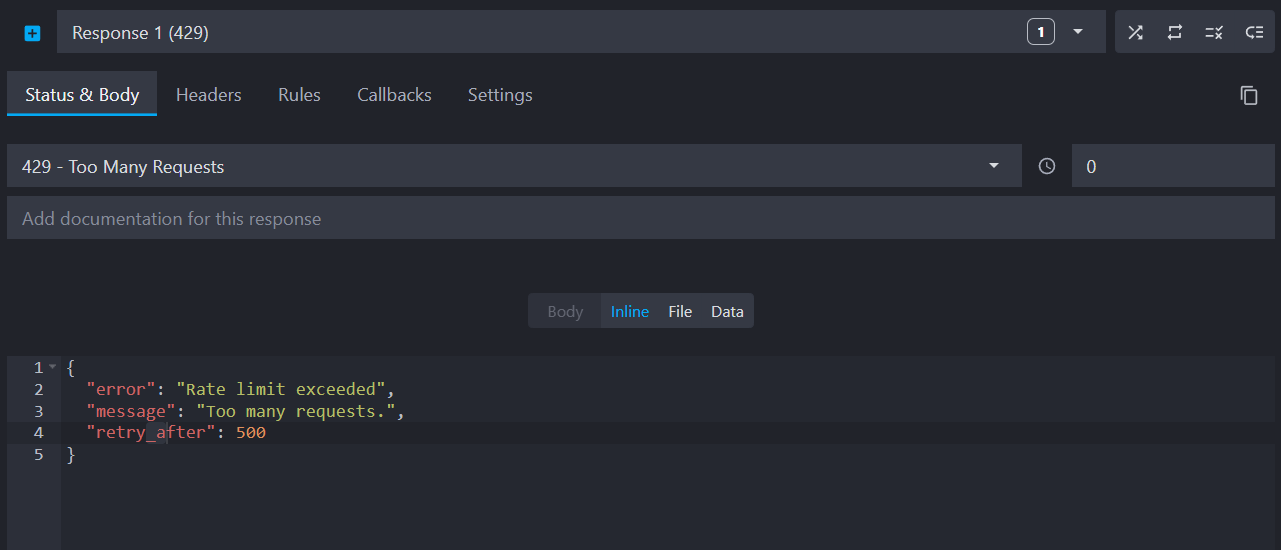Click the blue add response plus icon
The width and height of the screenshot is (1281, 550).
32,33
